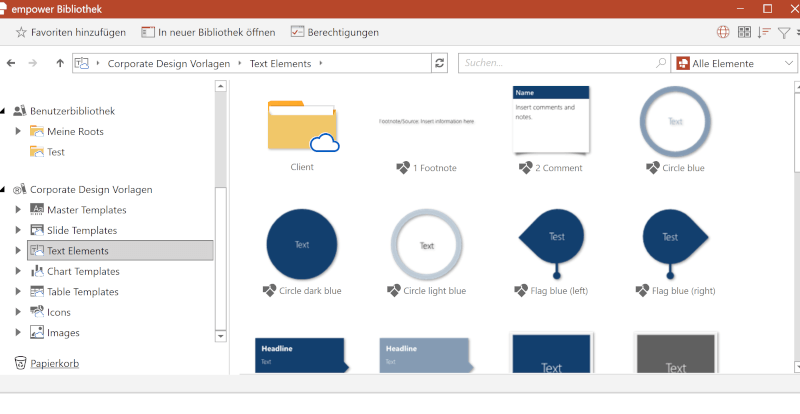This screenshot has height=414, width=800.
Task: Click the Papierkorb trash bin icon
Action: point(20,363)
